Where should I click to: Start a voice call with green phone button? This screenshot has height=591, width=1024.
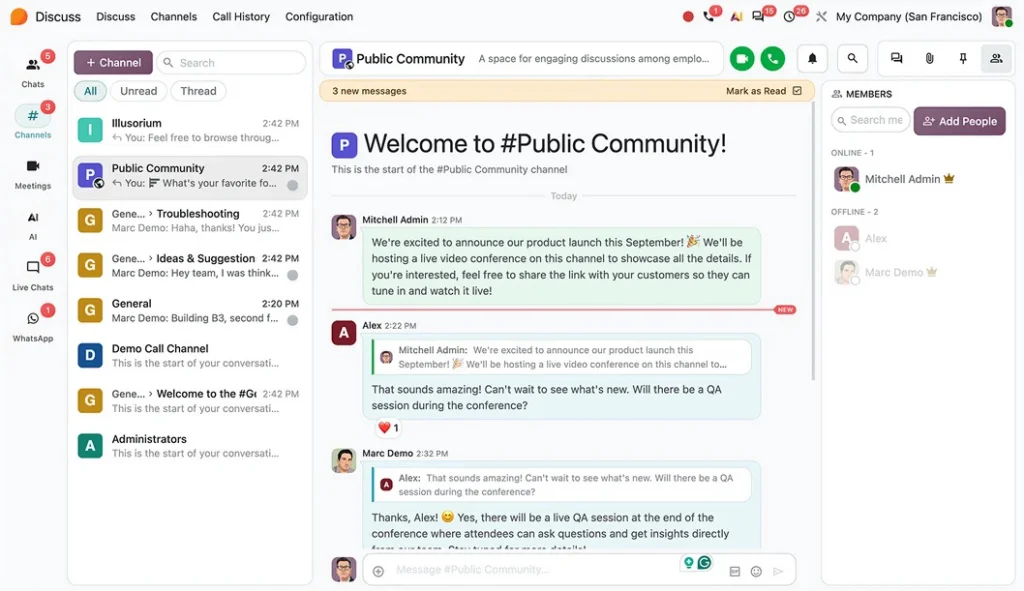(x=773, y=59)
